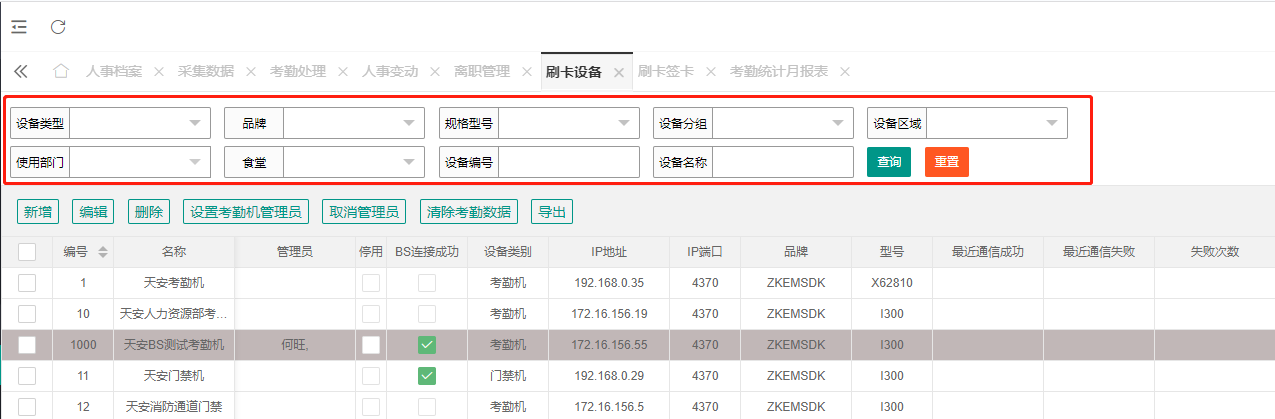Click the 设置考勤机管理员 button

tap(246, 212)
